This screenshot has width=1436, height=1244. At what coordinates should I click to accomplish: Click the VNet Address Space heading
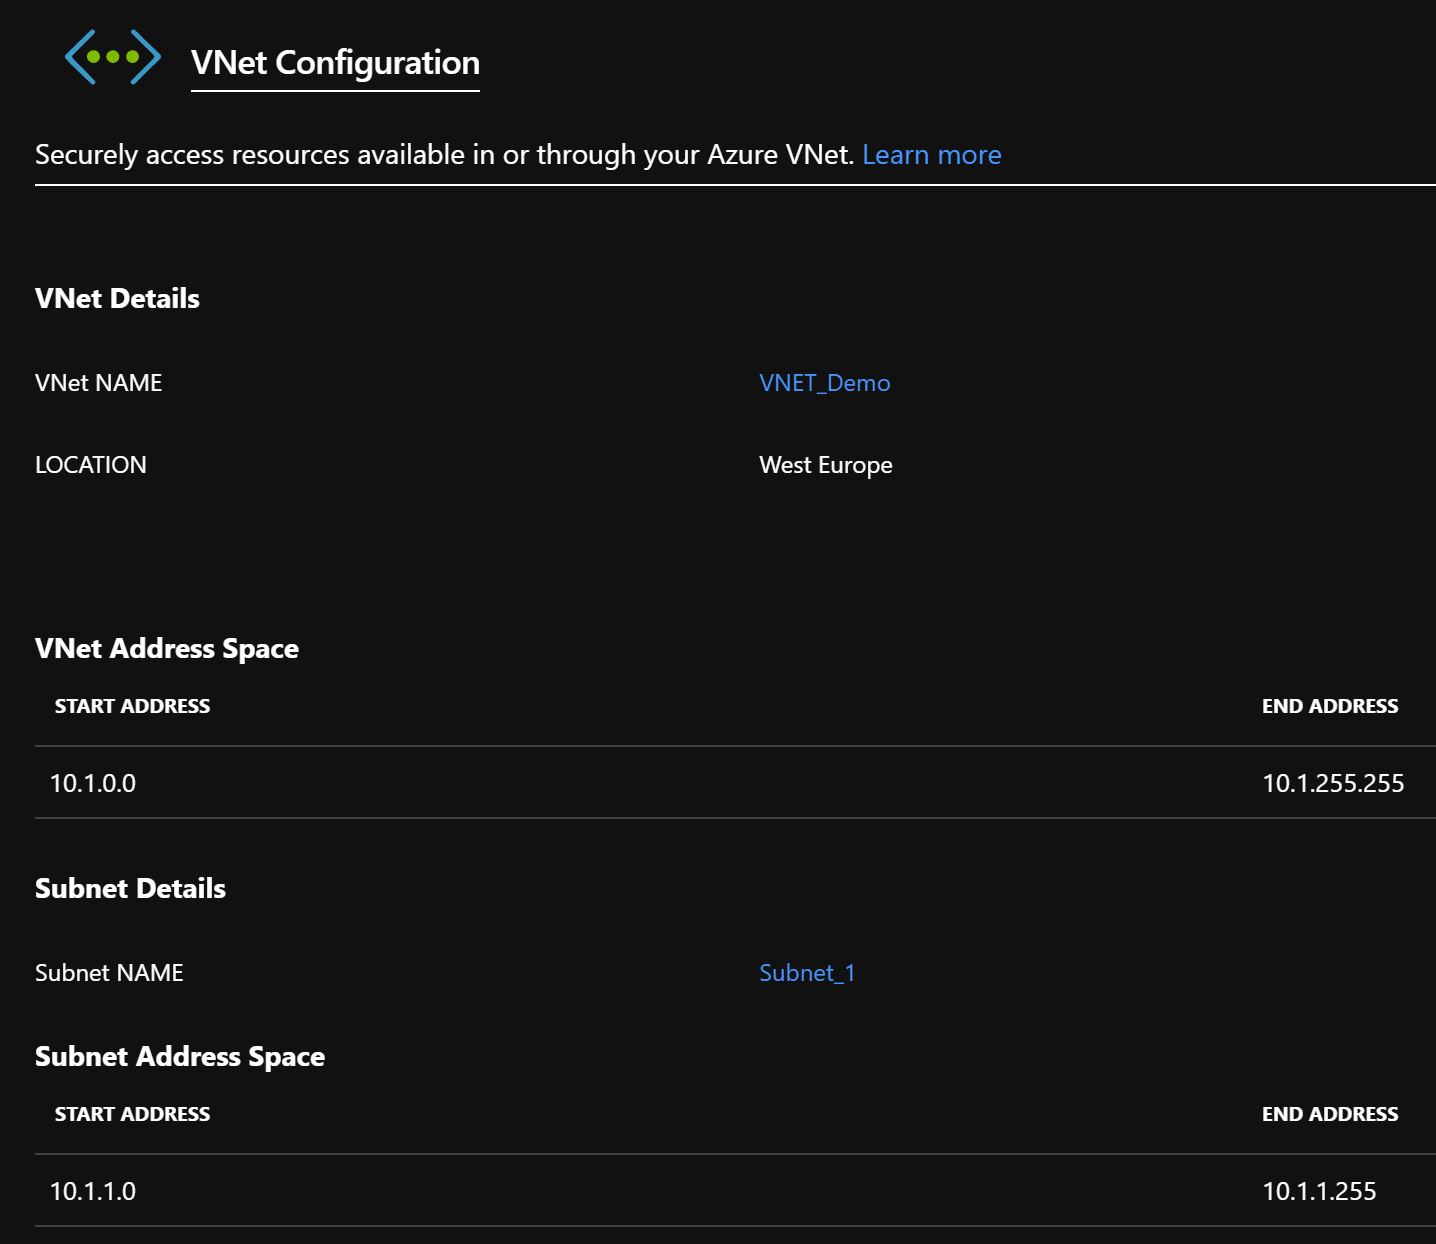[166, 649]
